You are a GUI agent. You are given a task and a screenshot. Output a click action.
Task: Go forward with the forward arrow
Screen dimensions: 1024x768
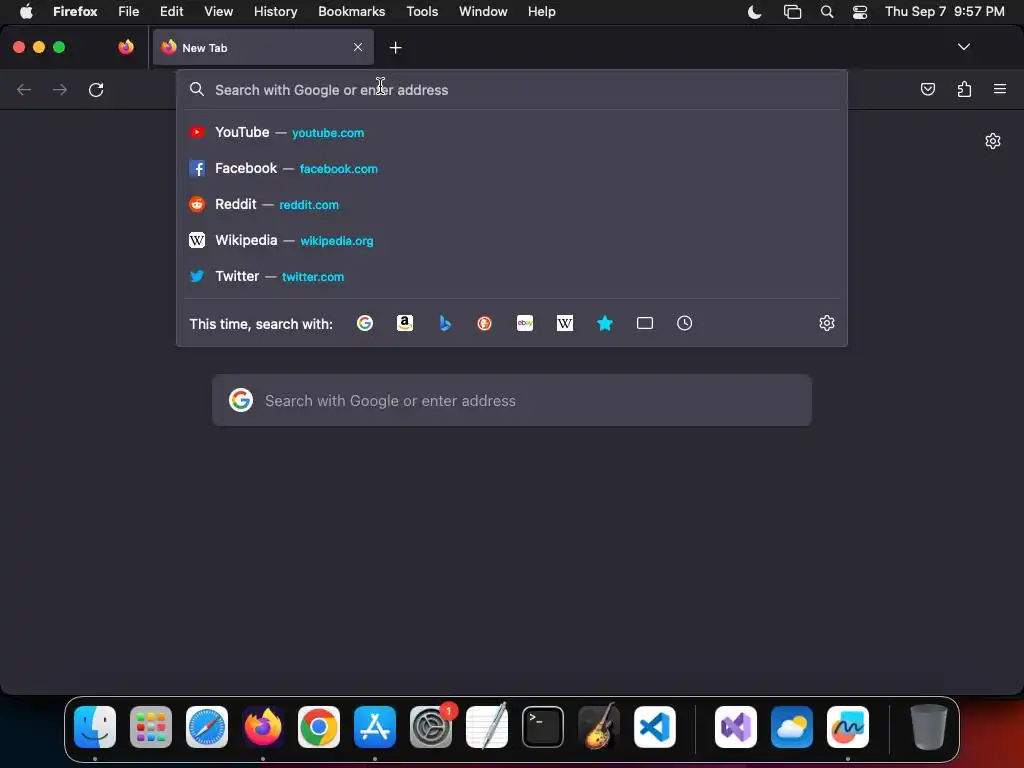[x=60, y=89]
